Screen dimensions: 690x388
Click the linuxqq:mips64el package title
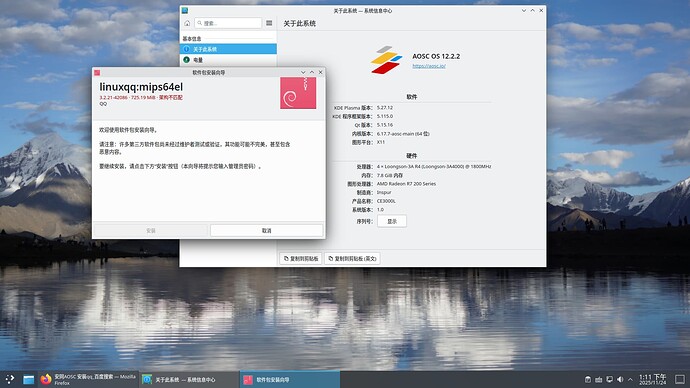pyautogui.click(x=141, y=87)
